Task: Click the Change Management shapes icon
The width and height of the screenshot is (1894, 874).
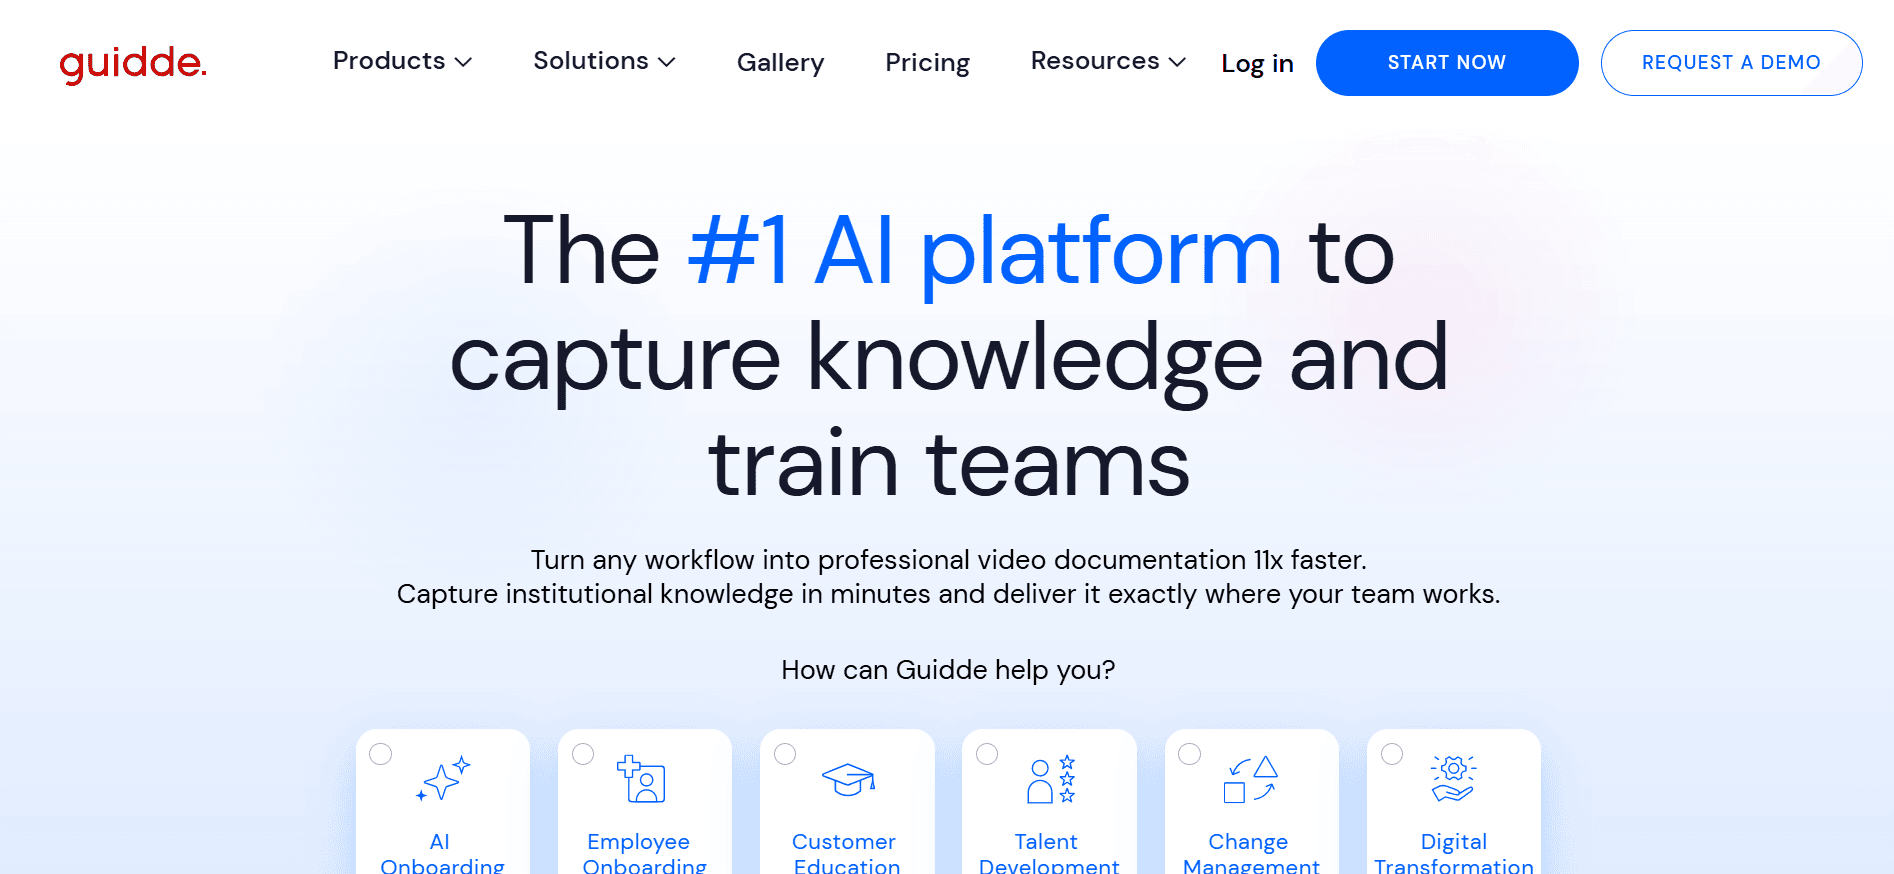Action: click(x=1251, y=779)
